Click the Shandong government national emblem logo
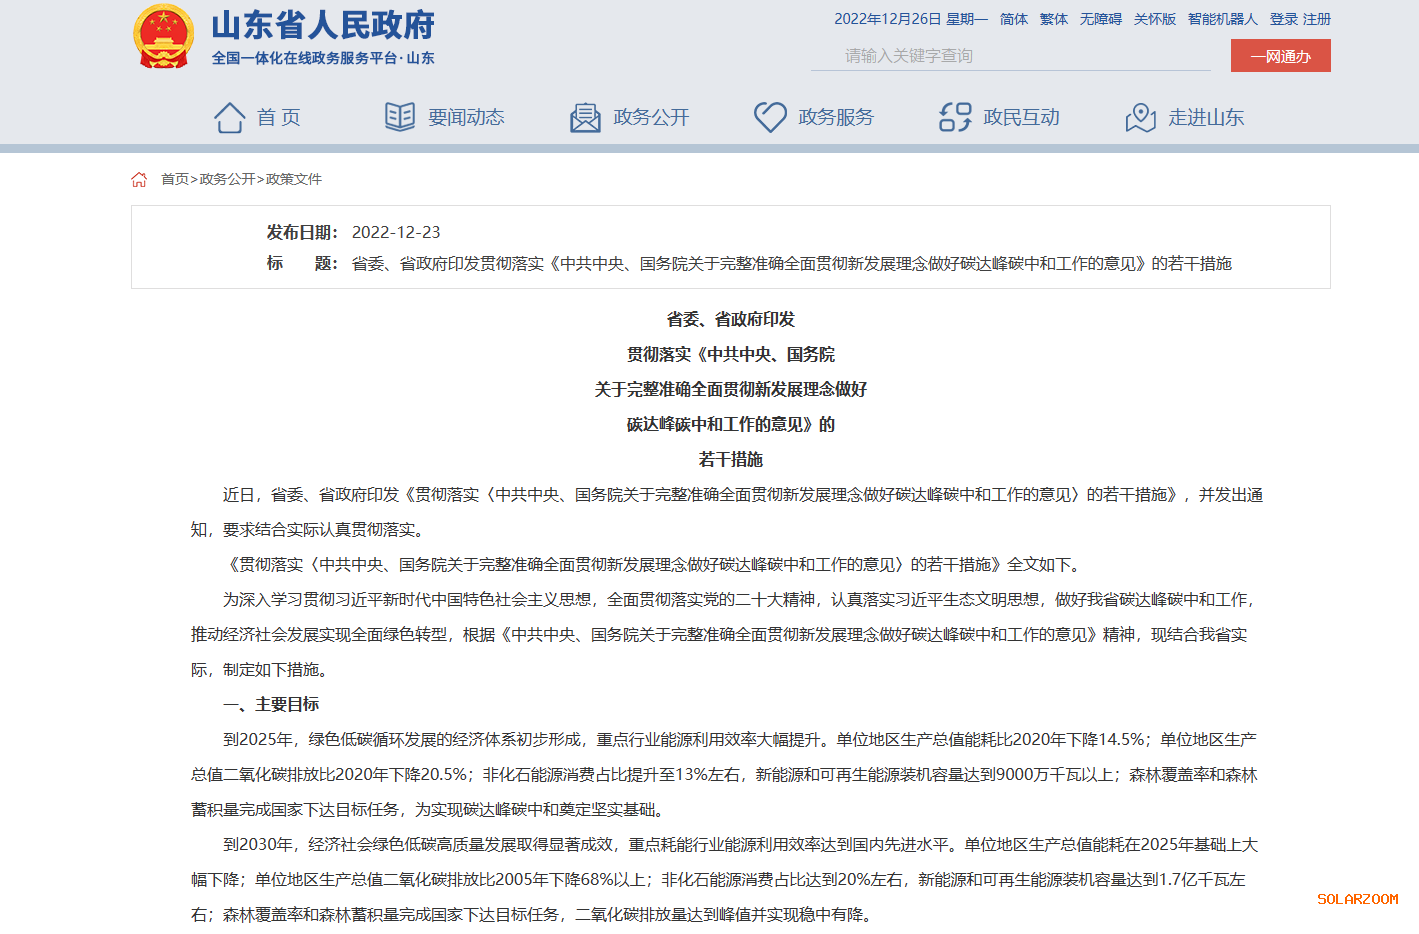The height and width of the screenshot is (934, 1419). [163, 37]
